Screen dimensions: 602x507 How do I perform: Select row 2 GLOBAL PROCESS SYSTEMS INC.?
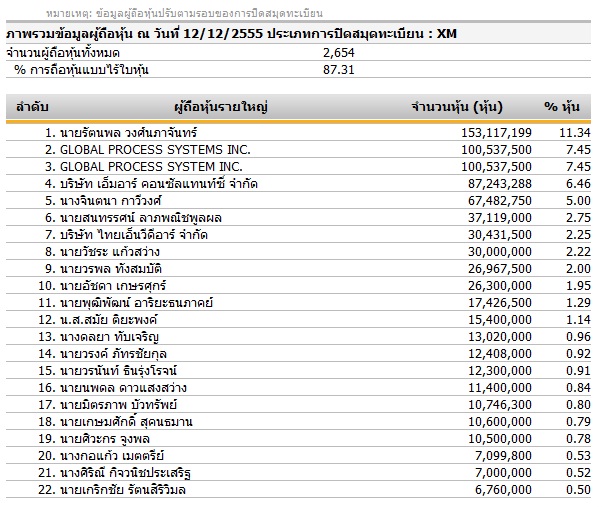click(155, 150)
